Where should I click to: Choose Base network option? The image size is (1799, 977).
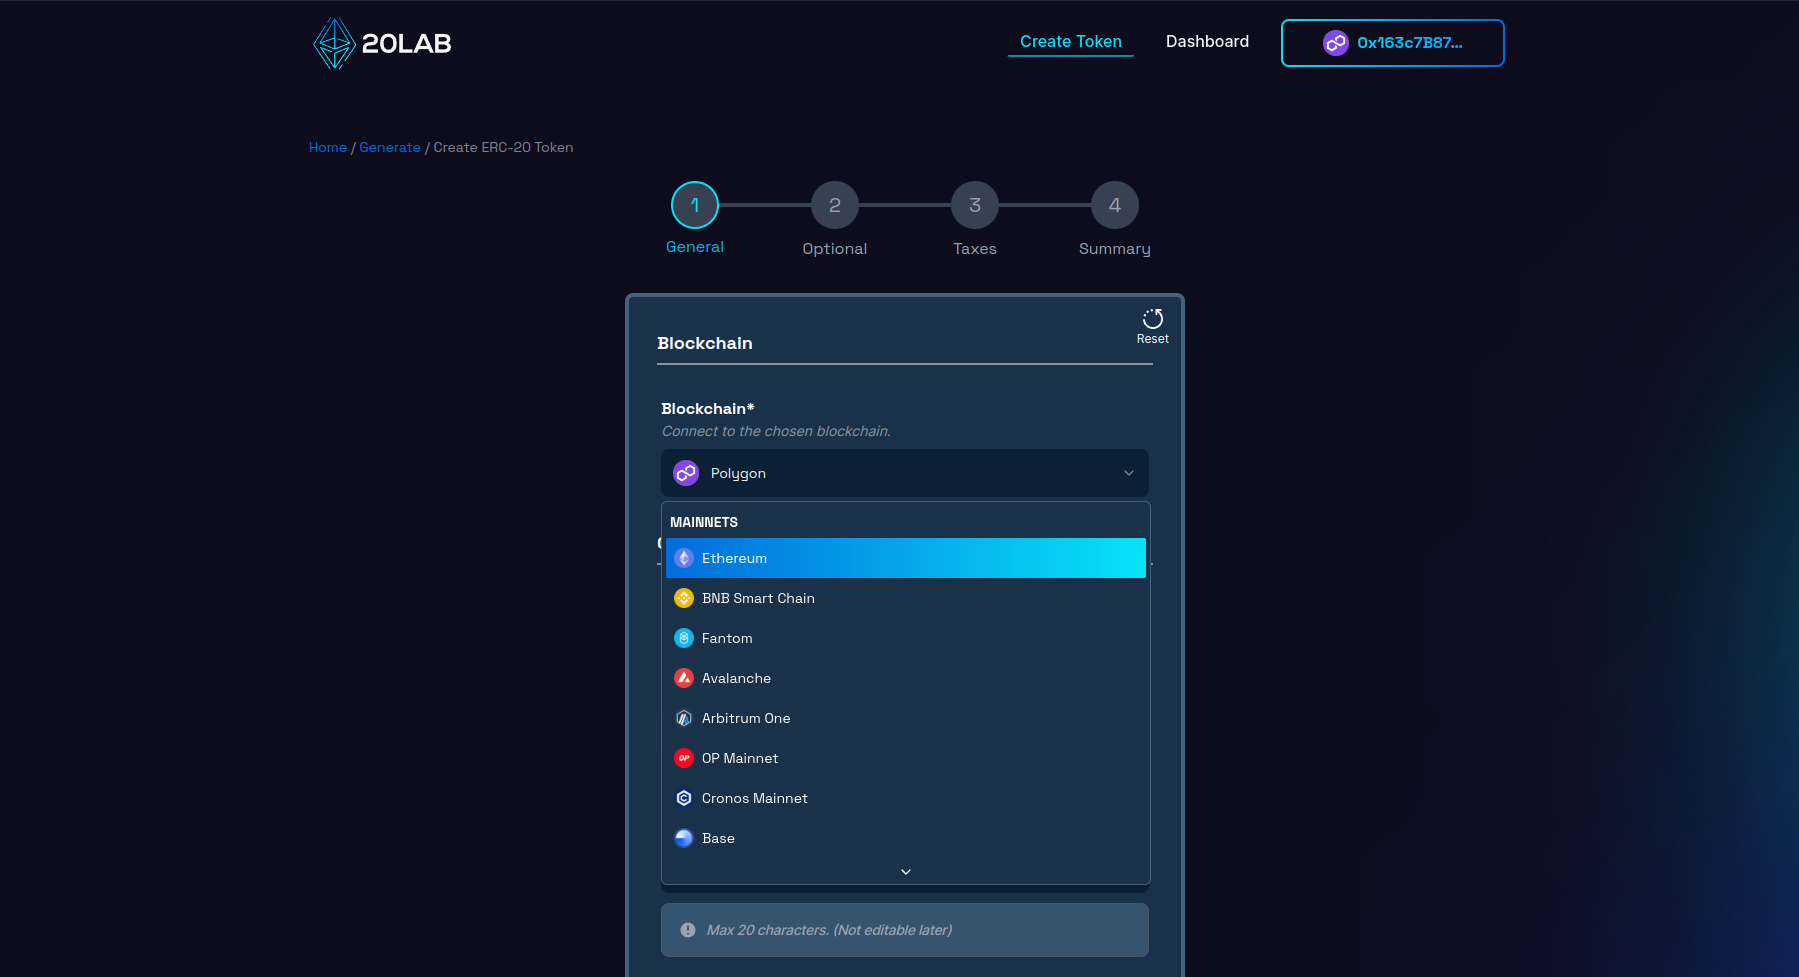click(905, 838)
